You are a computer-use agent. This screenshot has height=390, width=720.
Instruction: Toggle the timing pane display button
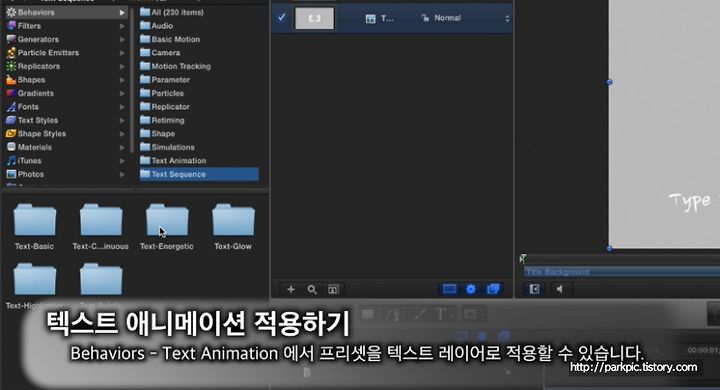point(534,289)
